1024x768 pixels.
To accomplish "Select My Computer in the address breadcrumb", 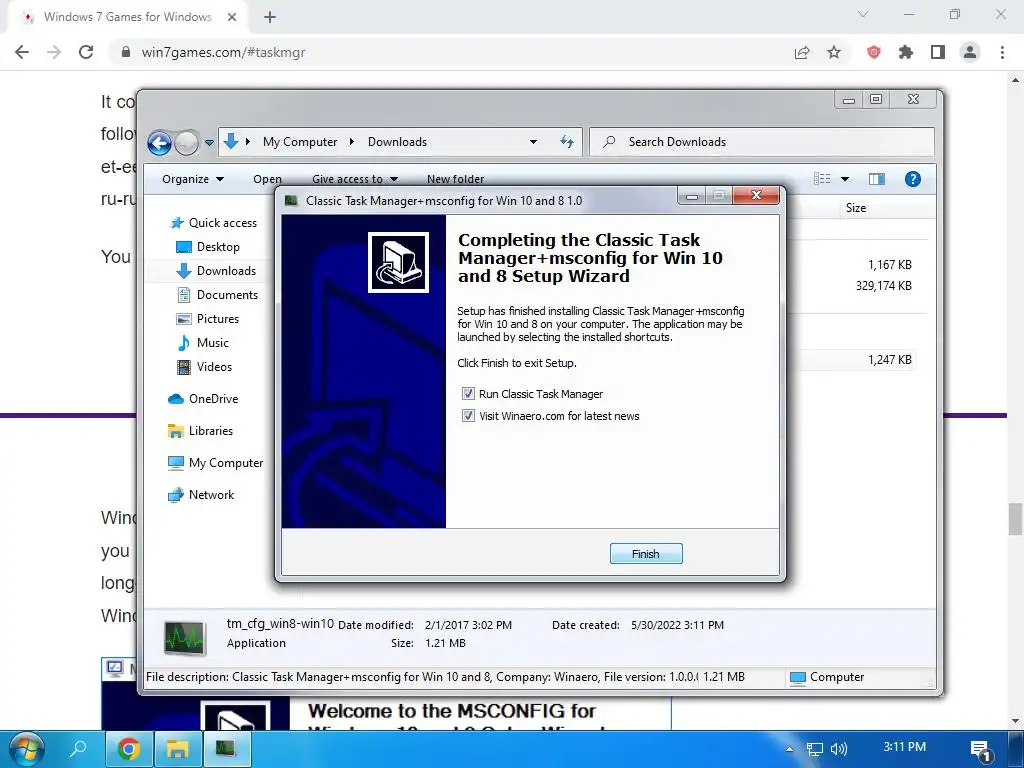I will pyautogui.click(x=300, y=142).
